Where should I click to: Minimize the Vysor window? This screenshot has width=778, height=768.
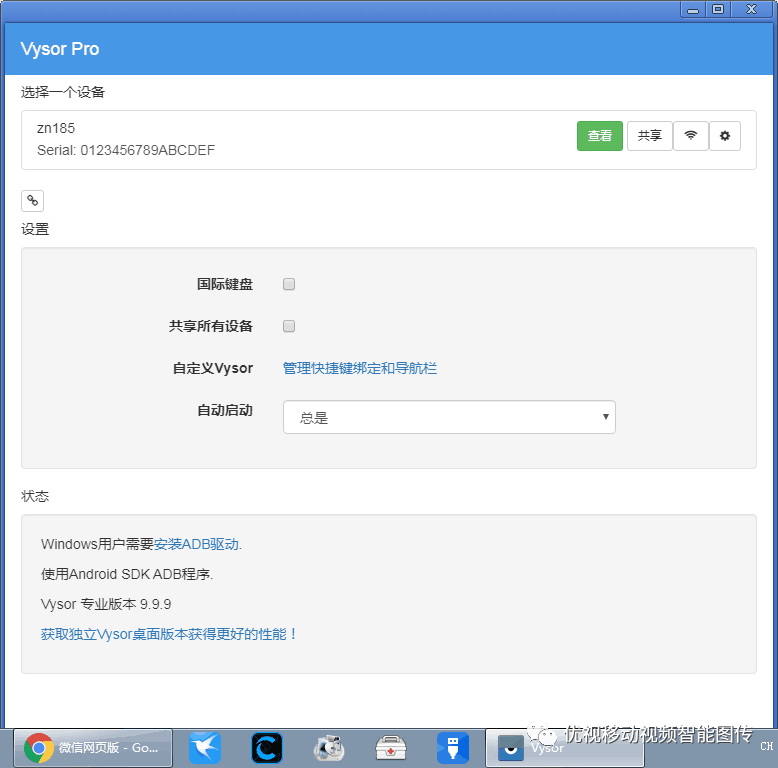[693, 9]
